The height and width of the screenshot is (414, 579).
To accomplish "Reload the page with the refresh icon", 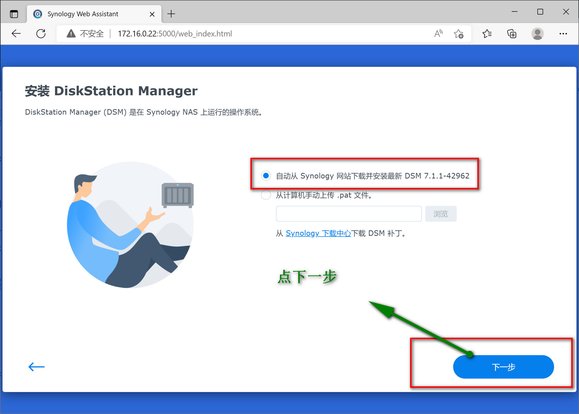I will [x=41, y=34].
